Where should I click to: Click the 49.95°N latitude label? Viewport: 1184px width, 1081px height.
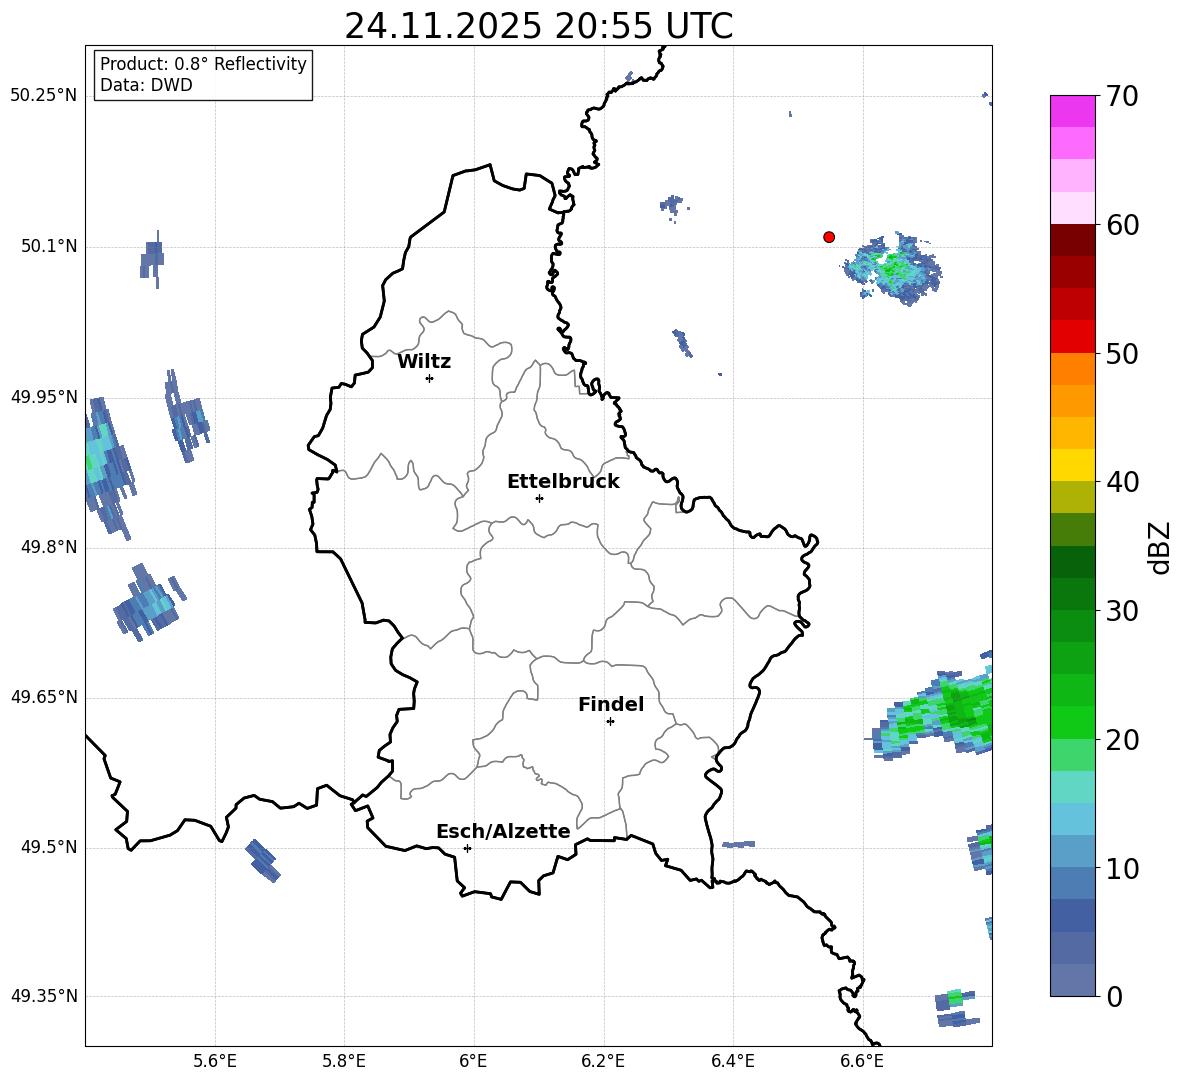pyautogui.click(x=43, y=396)
